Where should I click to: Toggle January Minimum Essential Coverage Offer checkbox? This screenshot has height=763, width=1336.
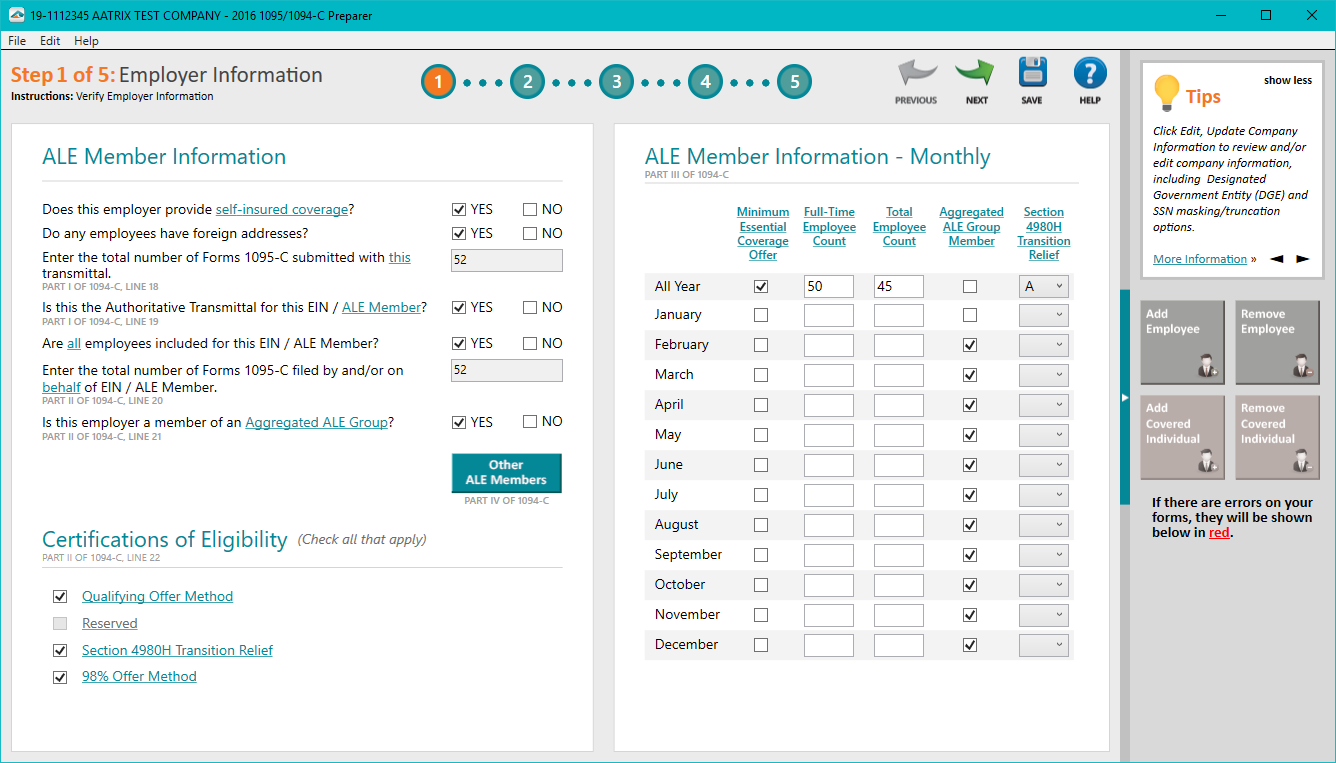[x=761, y=315]
